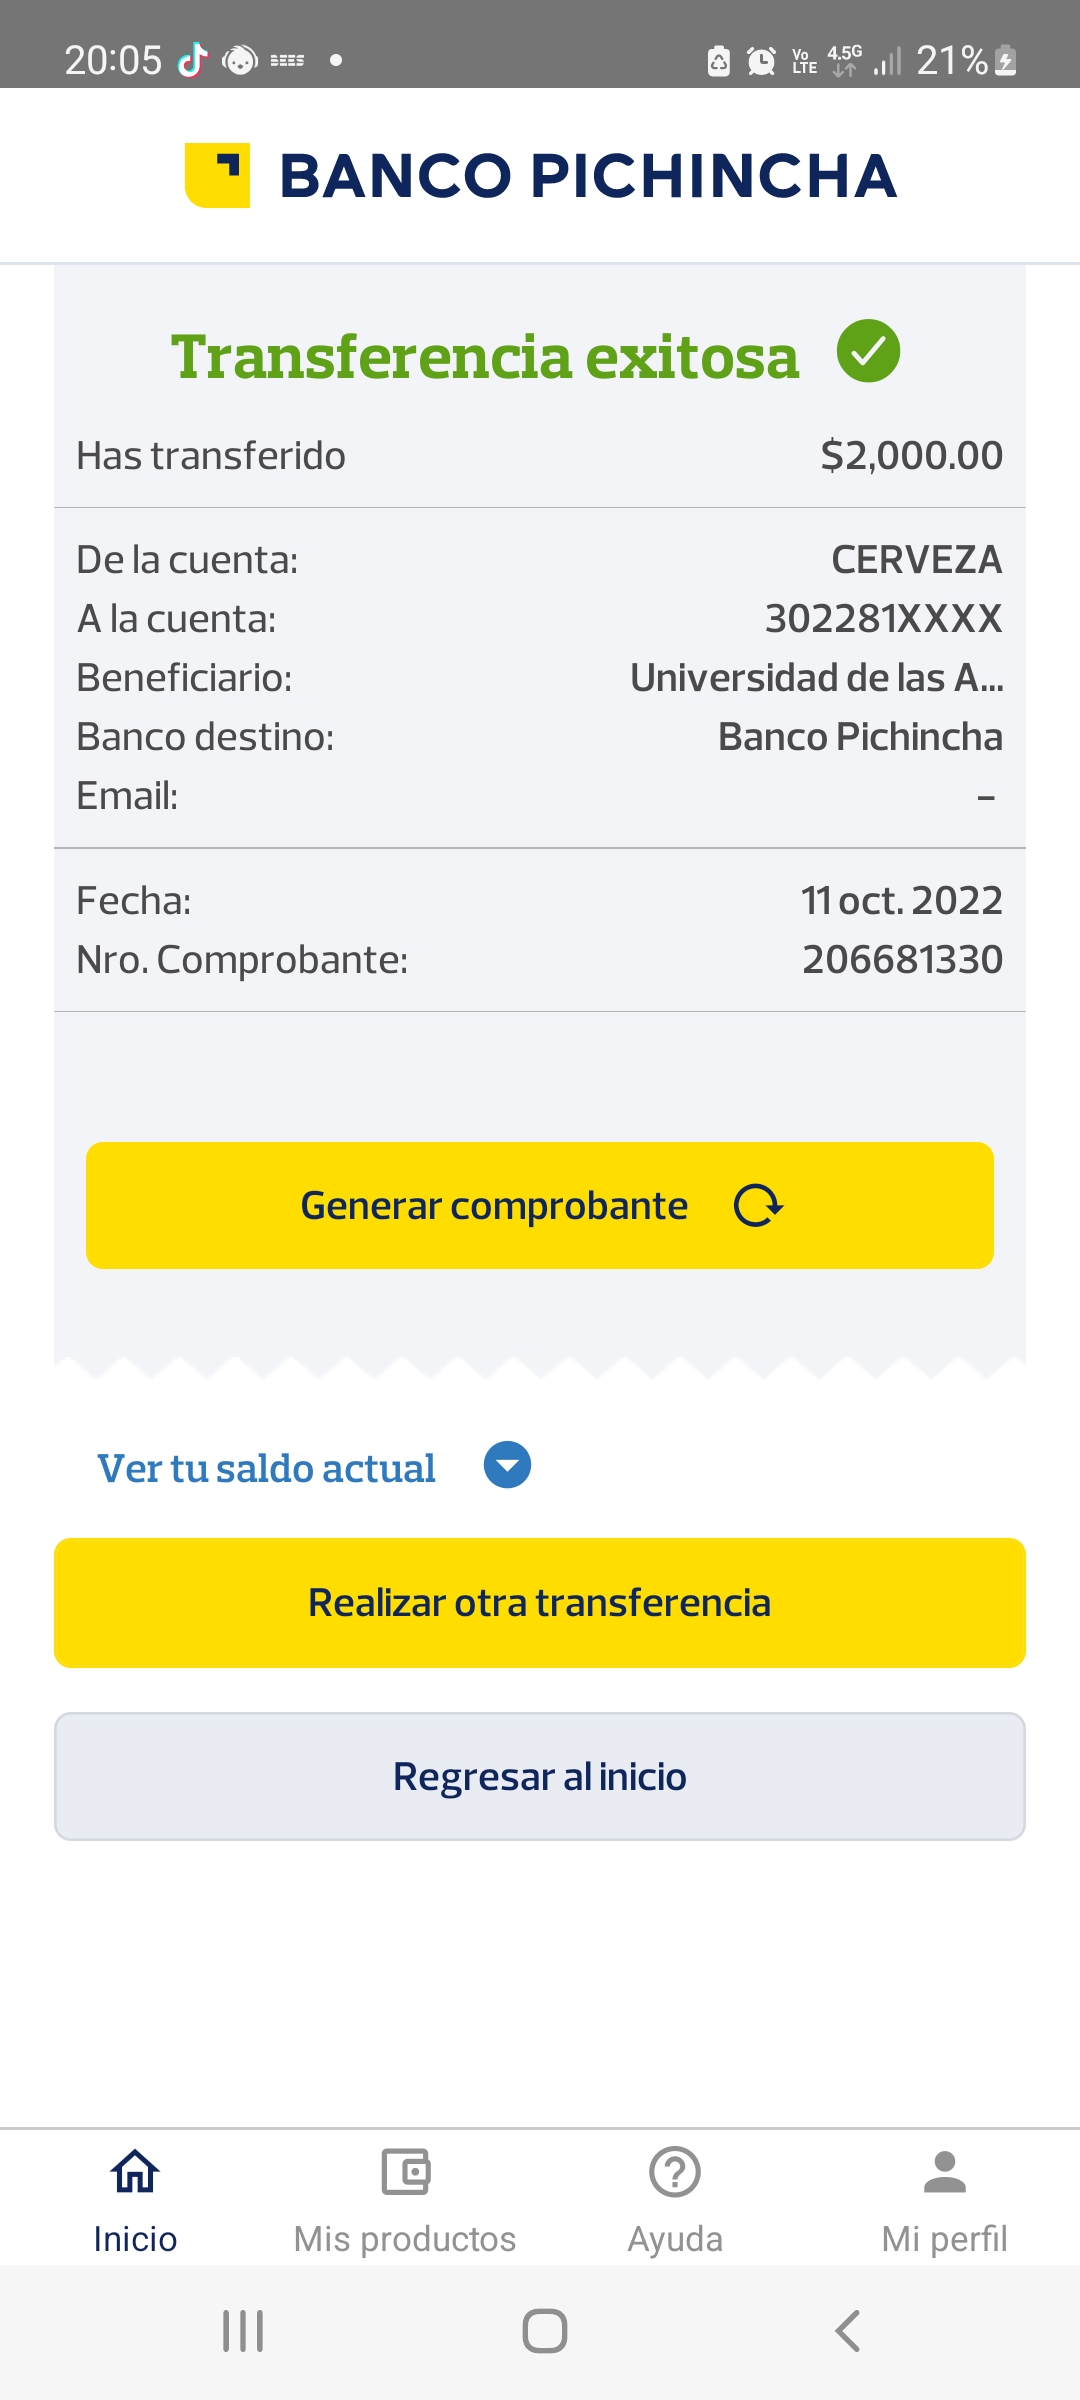Tap the green success checkmark icon
The width and height of the screenshot is (1080, 2400).
click(868, 351)
